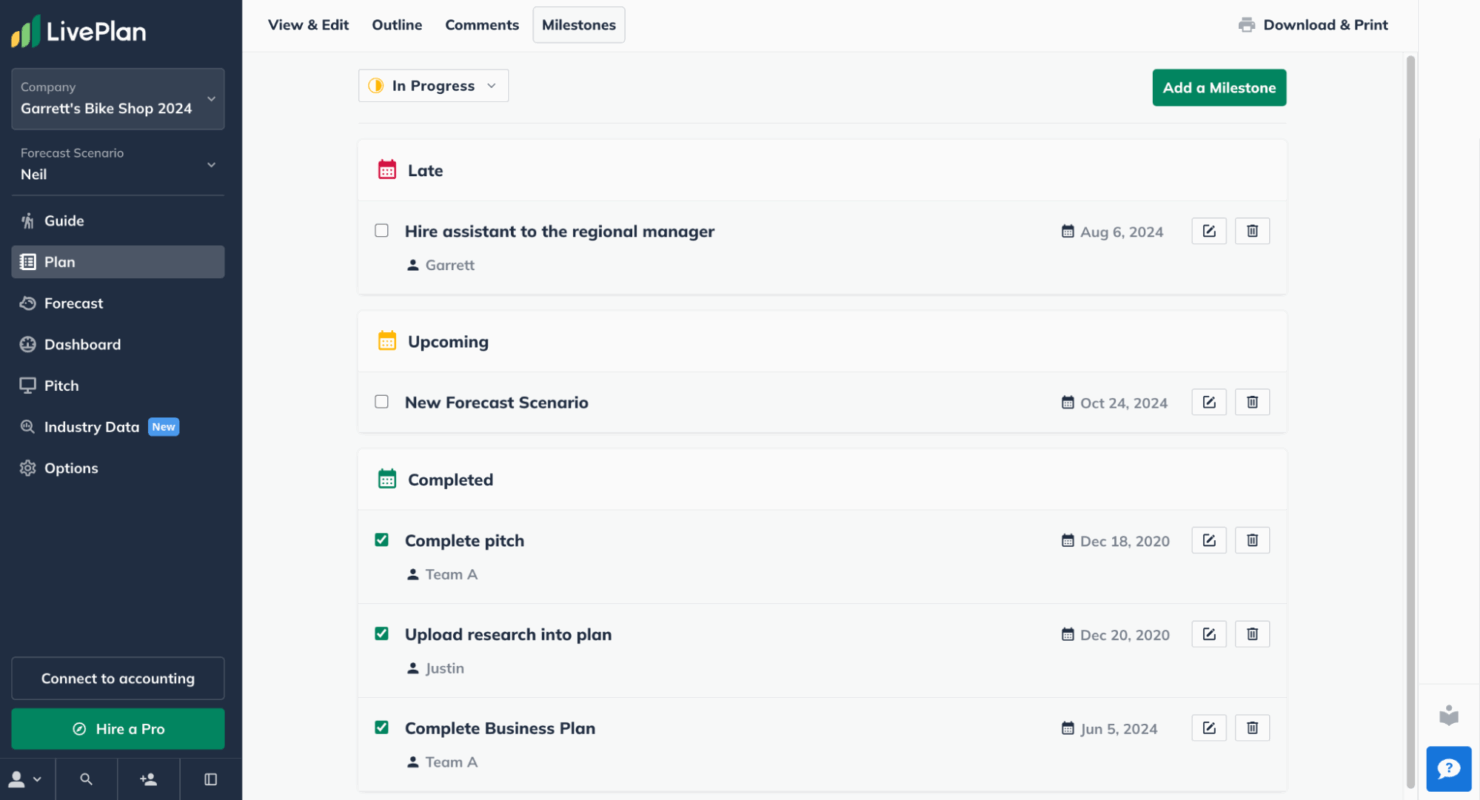This screenshot has height=800, width=1480.
Task: Click the person icon beside Garrett
Action: pyautogui.click(x=413, y=265)
